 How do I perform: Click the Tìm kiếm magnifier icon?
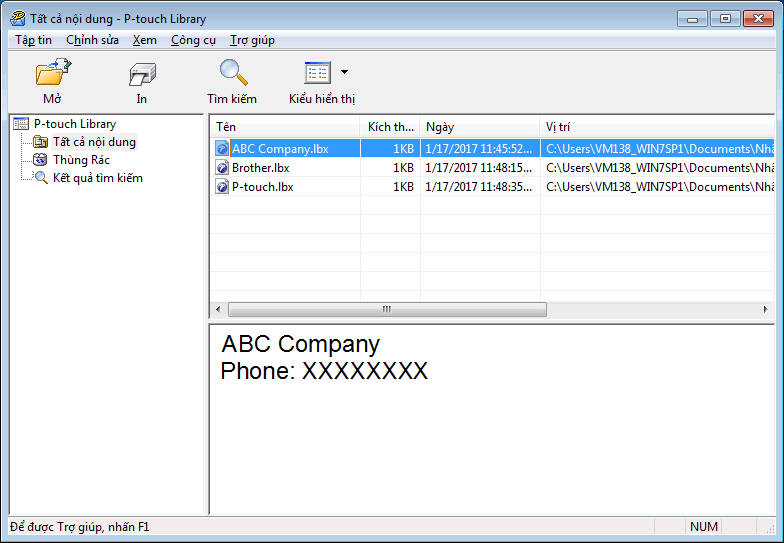[x=232, y=74]
